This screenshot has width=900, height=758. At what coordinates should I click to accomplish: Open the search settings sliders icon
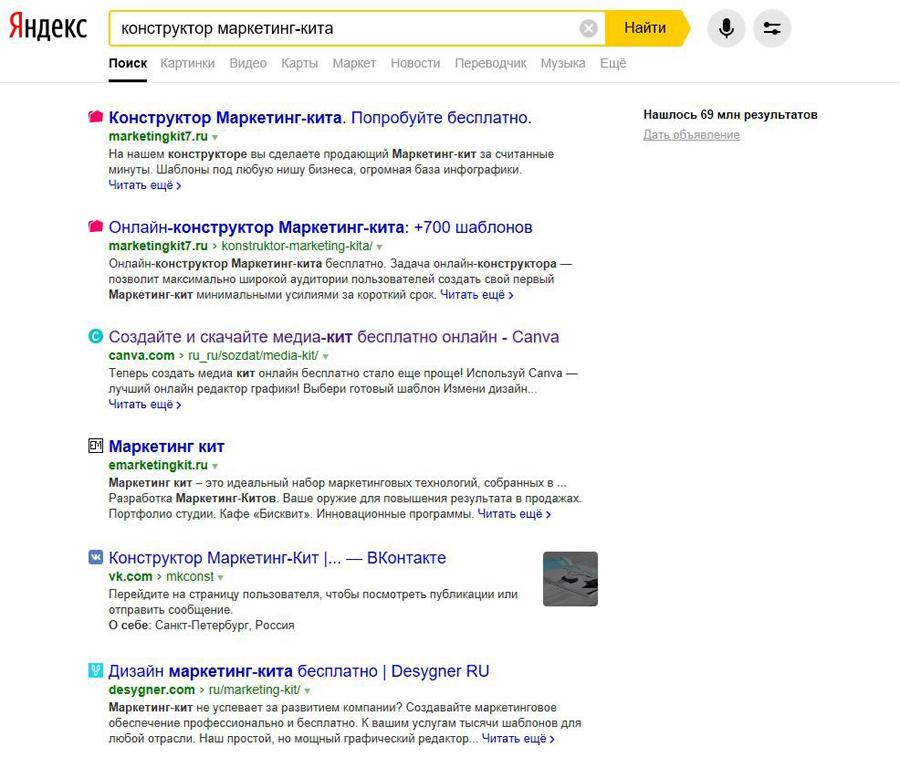pyautogui.click(x=771, y=28)
